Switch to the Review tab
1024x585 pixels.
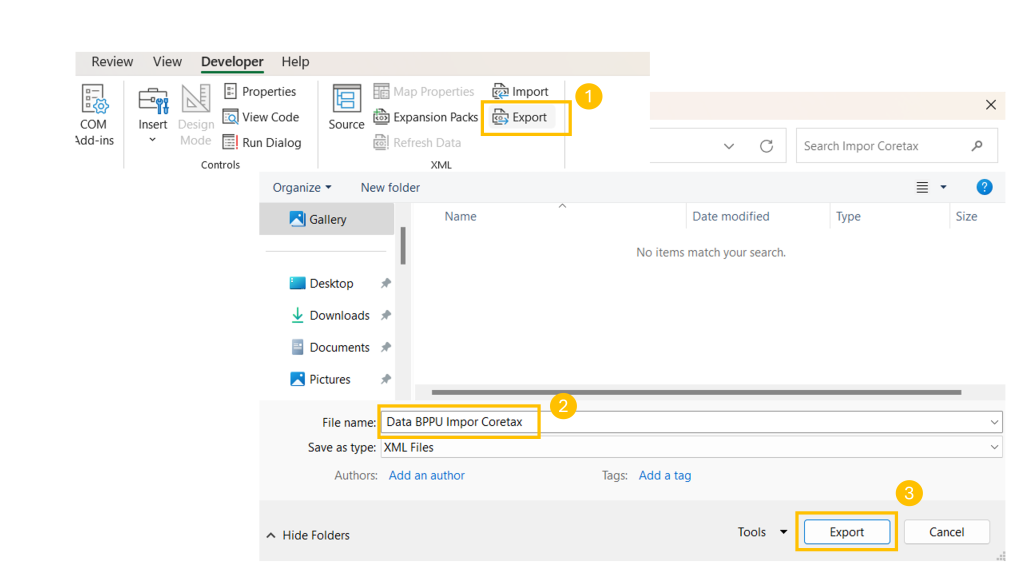[112, 62]
